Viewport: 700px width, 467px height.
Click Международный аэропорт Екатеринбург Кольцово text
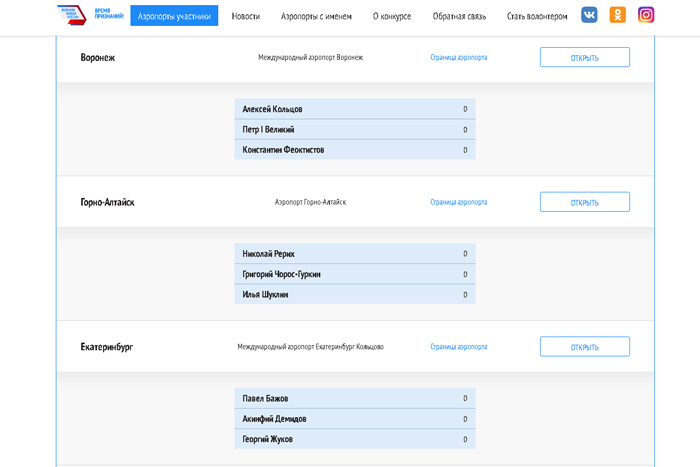pyautogui.click(x=311, y=347)
